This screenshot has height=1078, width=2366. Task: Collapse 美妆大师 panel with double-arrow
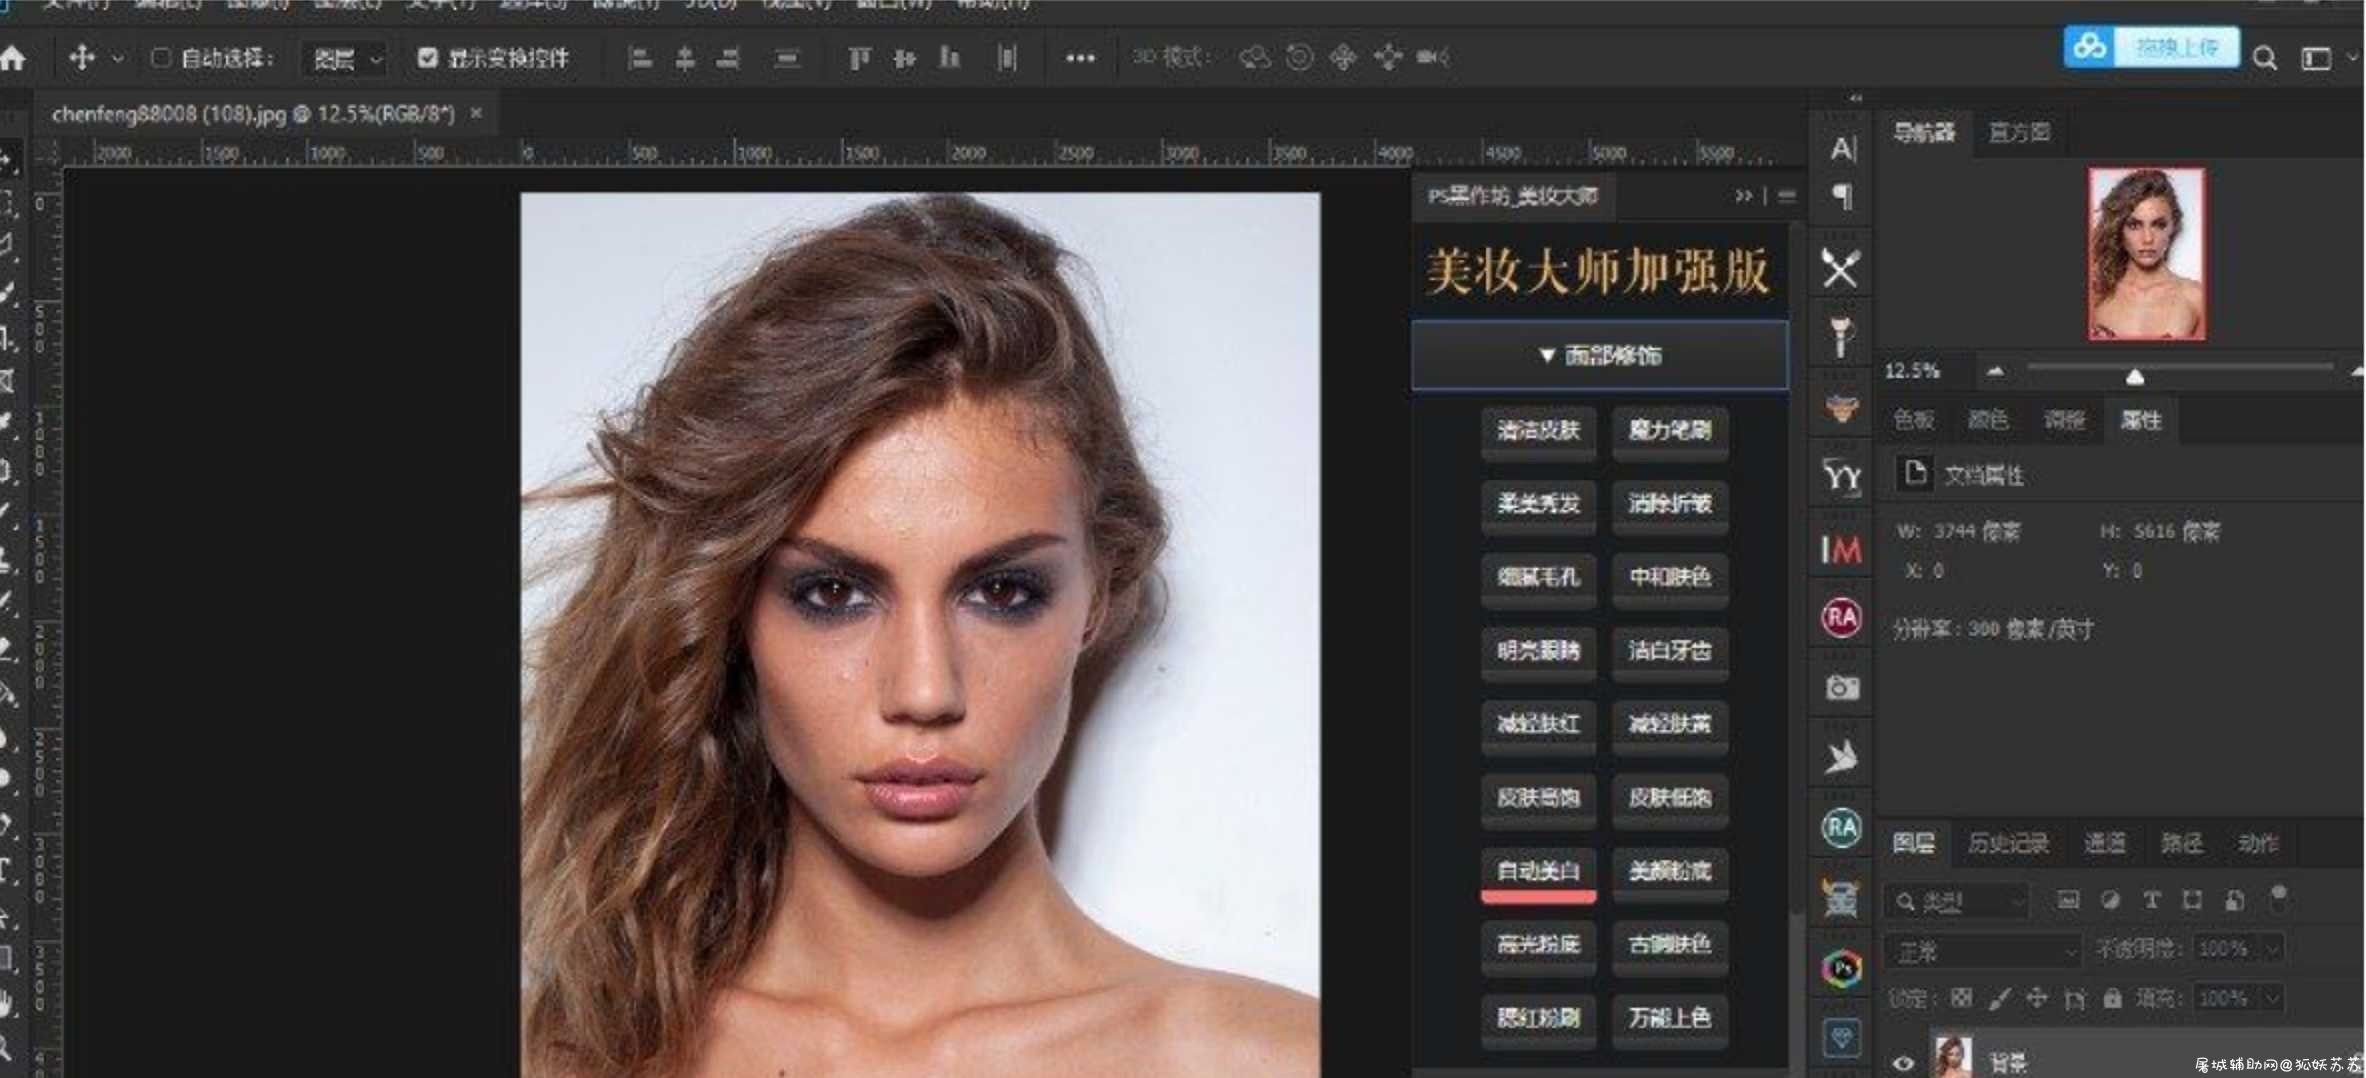click(1744, 196)
